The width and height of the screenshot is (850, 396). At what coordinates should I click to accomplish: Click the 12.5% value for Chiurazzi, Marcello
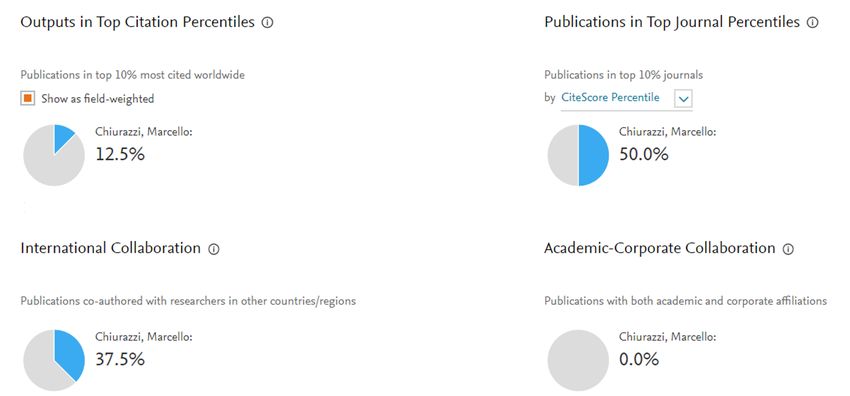pyautogui.click(x=120, y=154)
